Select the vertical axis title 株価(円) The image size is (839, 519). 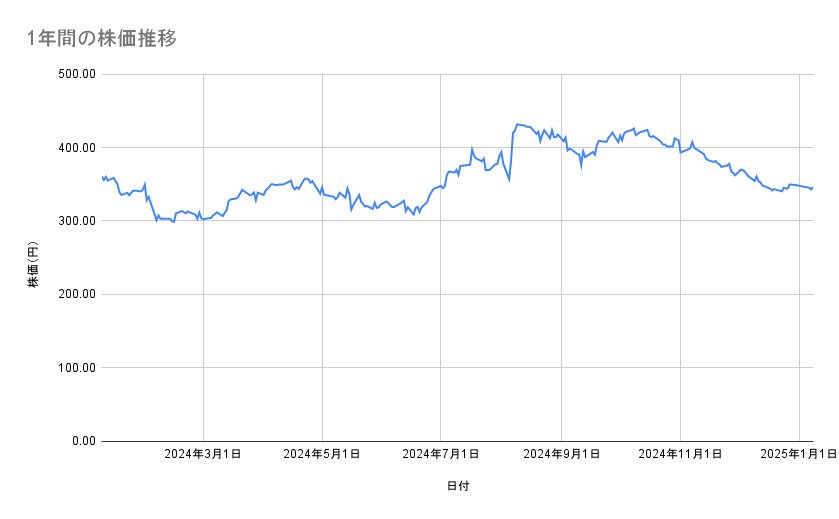[33, 258]
